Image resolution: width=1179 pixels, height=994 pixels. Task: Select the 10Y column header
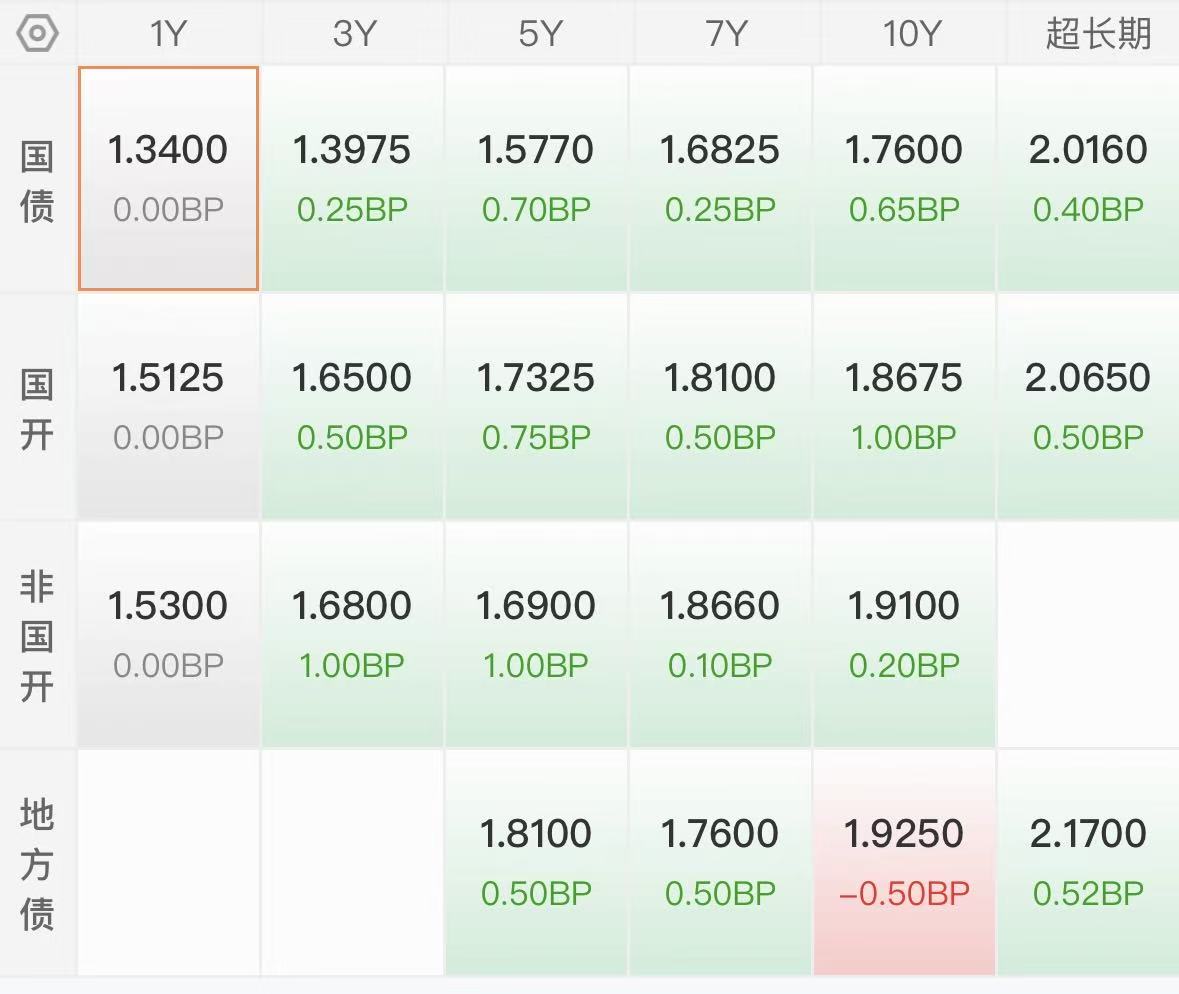point(911,33)
